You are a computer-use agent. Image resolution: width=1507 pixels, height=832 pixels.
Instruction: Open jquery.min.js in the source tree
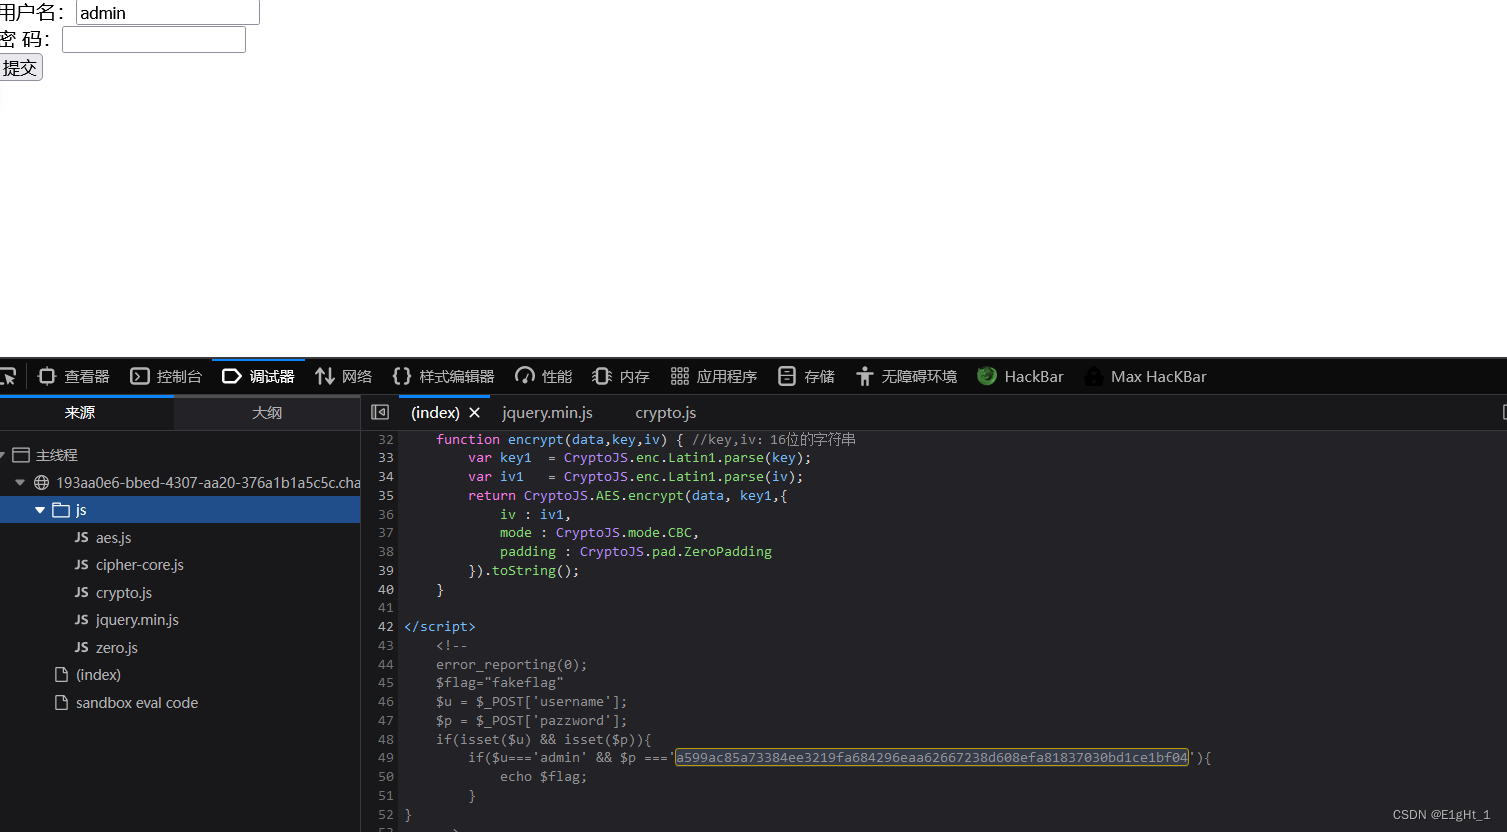coord(138,620)
